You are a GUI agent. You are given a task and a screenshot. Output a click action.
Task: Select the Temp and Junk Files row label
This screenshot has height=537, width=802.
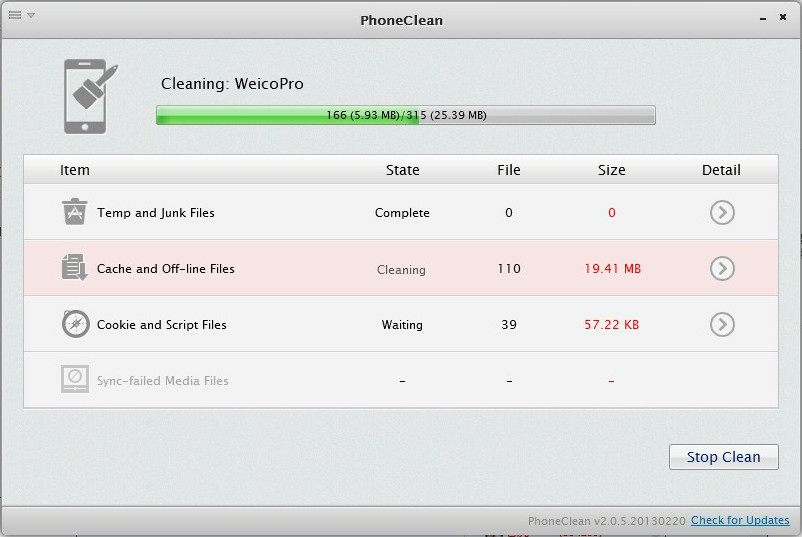[x=156, y=213]
